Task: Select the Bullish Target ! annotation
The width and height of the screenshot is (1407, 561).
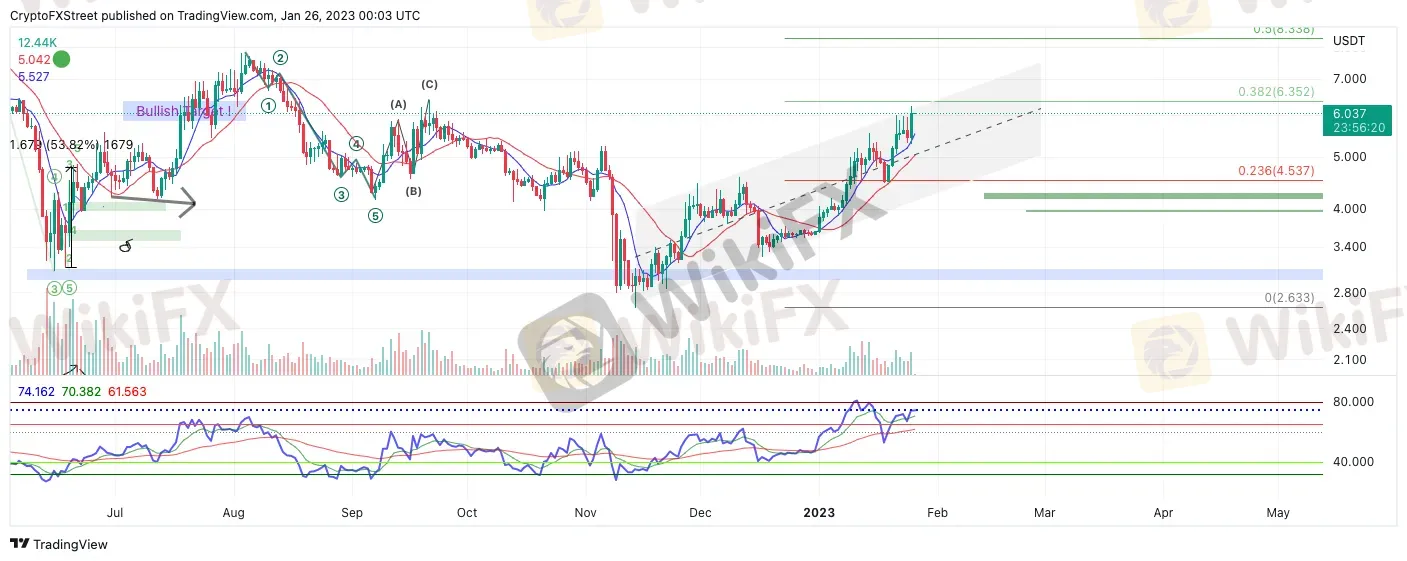Action: pos(185,112)
